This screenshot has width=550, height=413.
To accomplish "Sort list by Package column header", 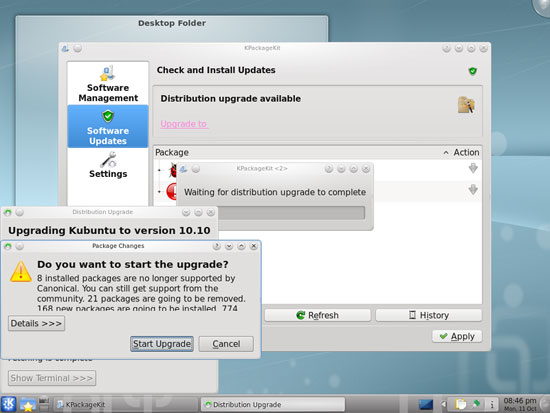I will point(172,152).
